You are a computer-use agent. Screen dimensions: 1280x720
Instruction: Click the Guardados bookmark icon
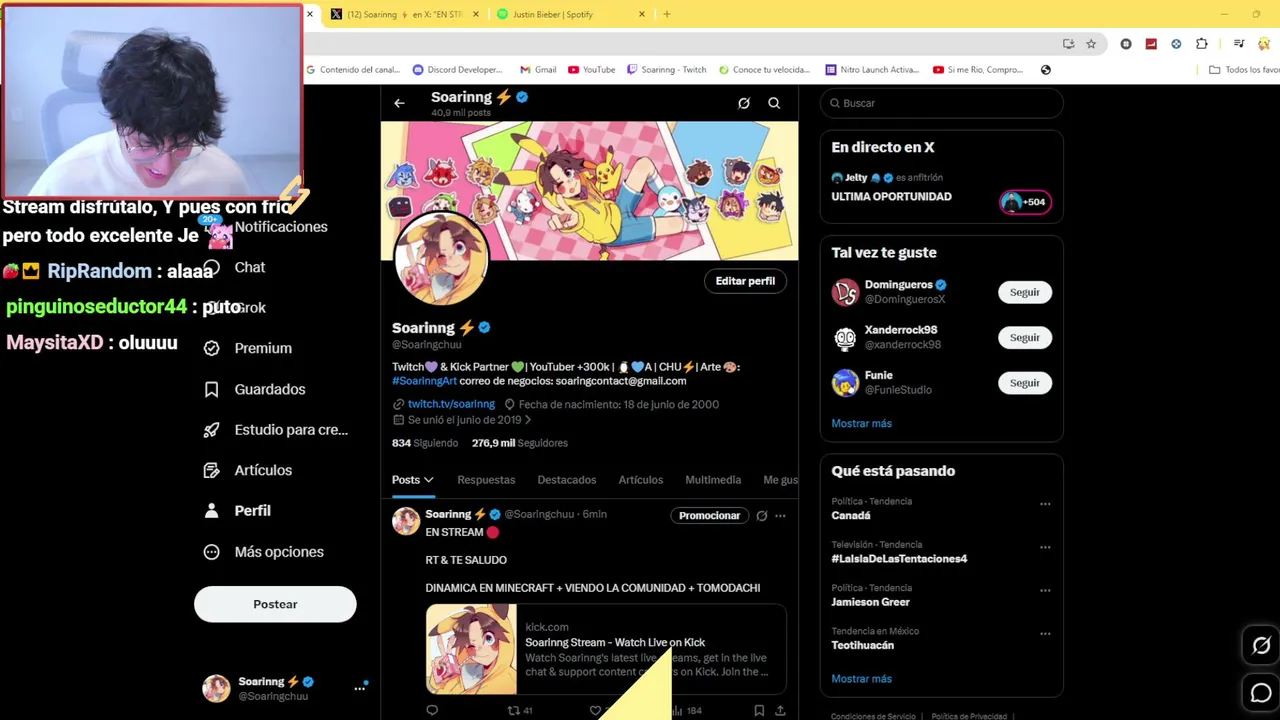(211, 389)
